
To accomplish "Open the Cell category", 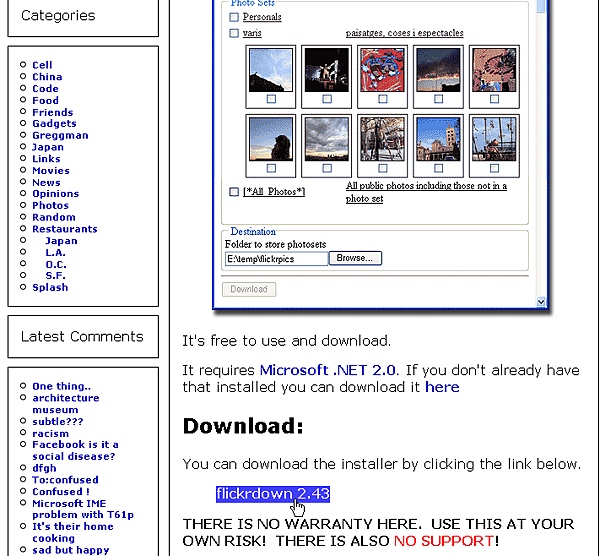I will pos(42,65).
